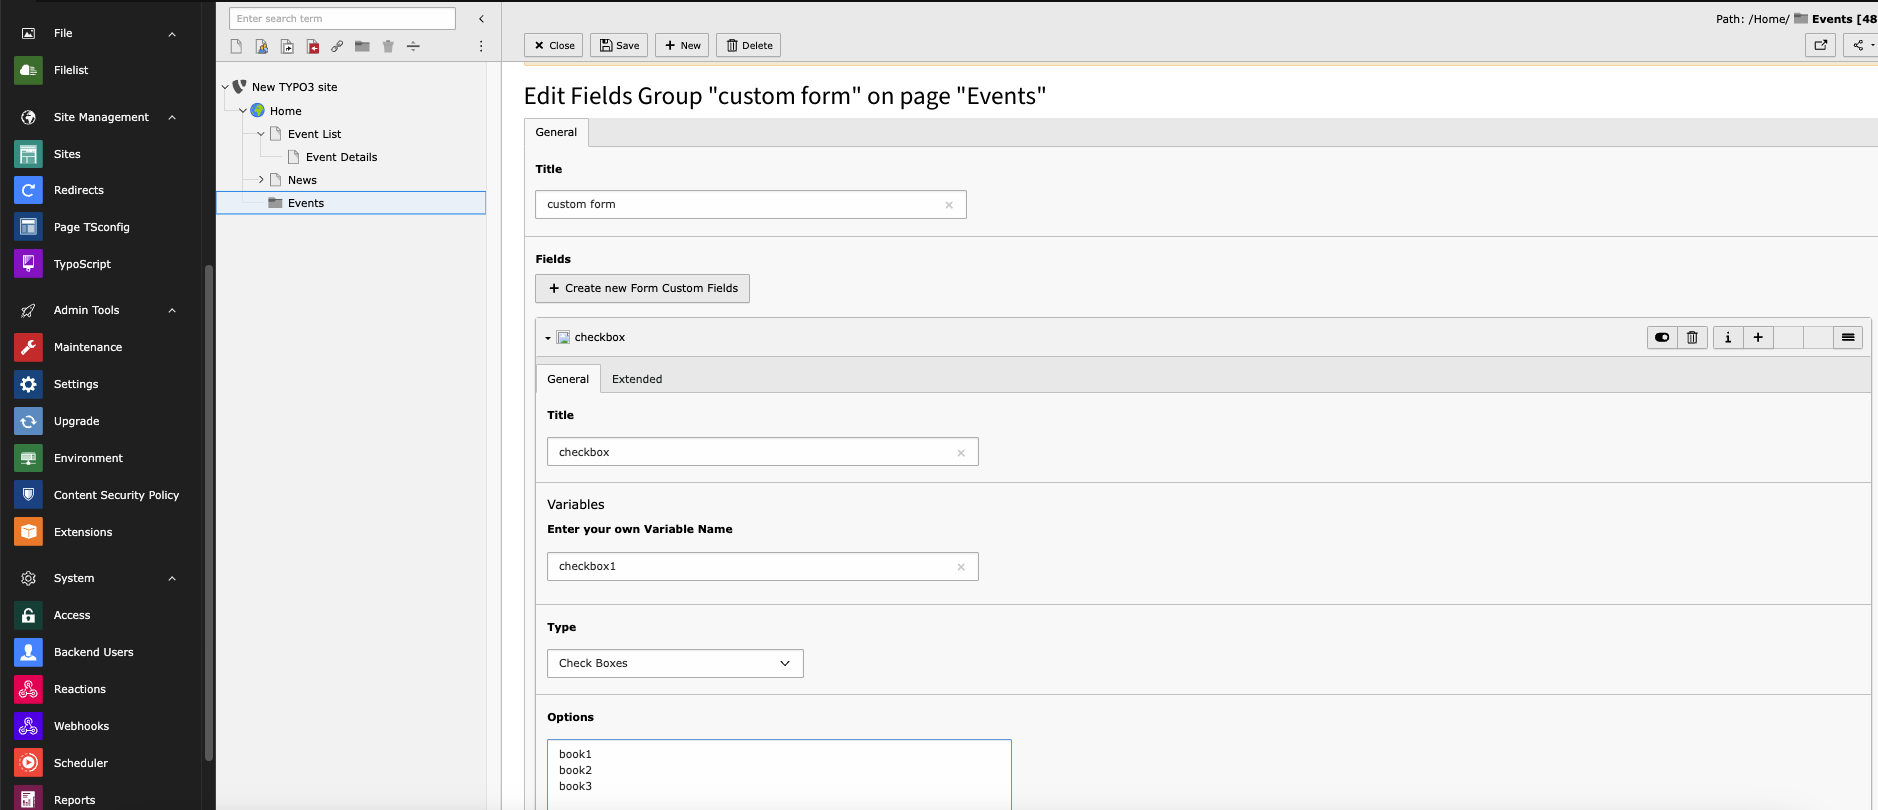Viewport: 1878px width, 810px height.
Task: Click Create new Form Custom Fields
Action: 642,288
